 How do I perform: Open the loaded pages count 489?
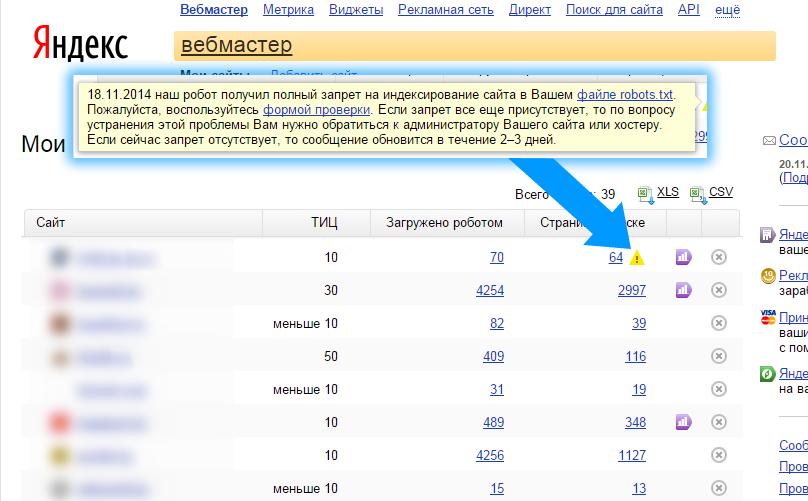tap(494, 422)
